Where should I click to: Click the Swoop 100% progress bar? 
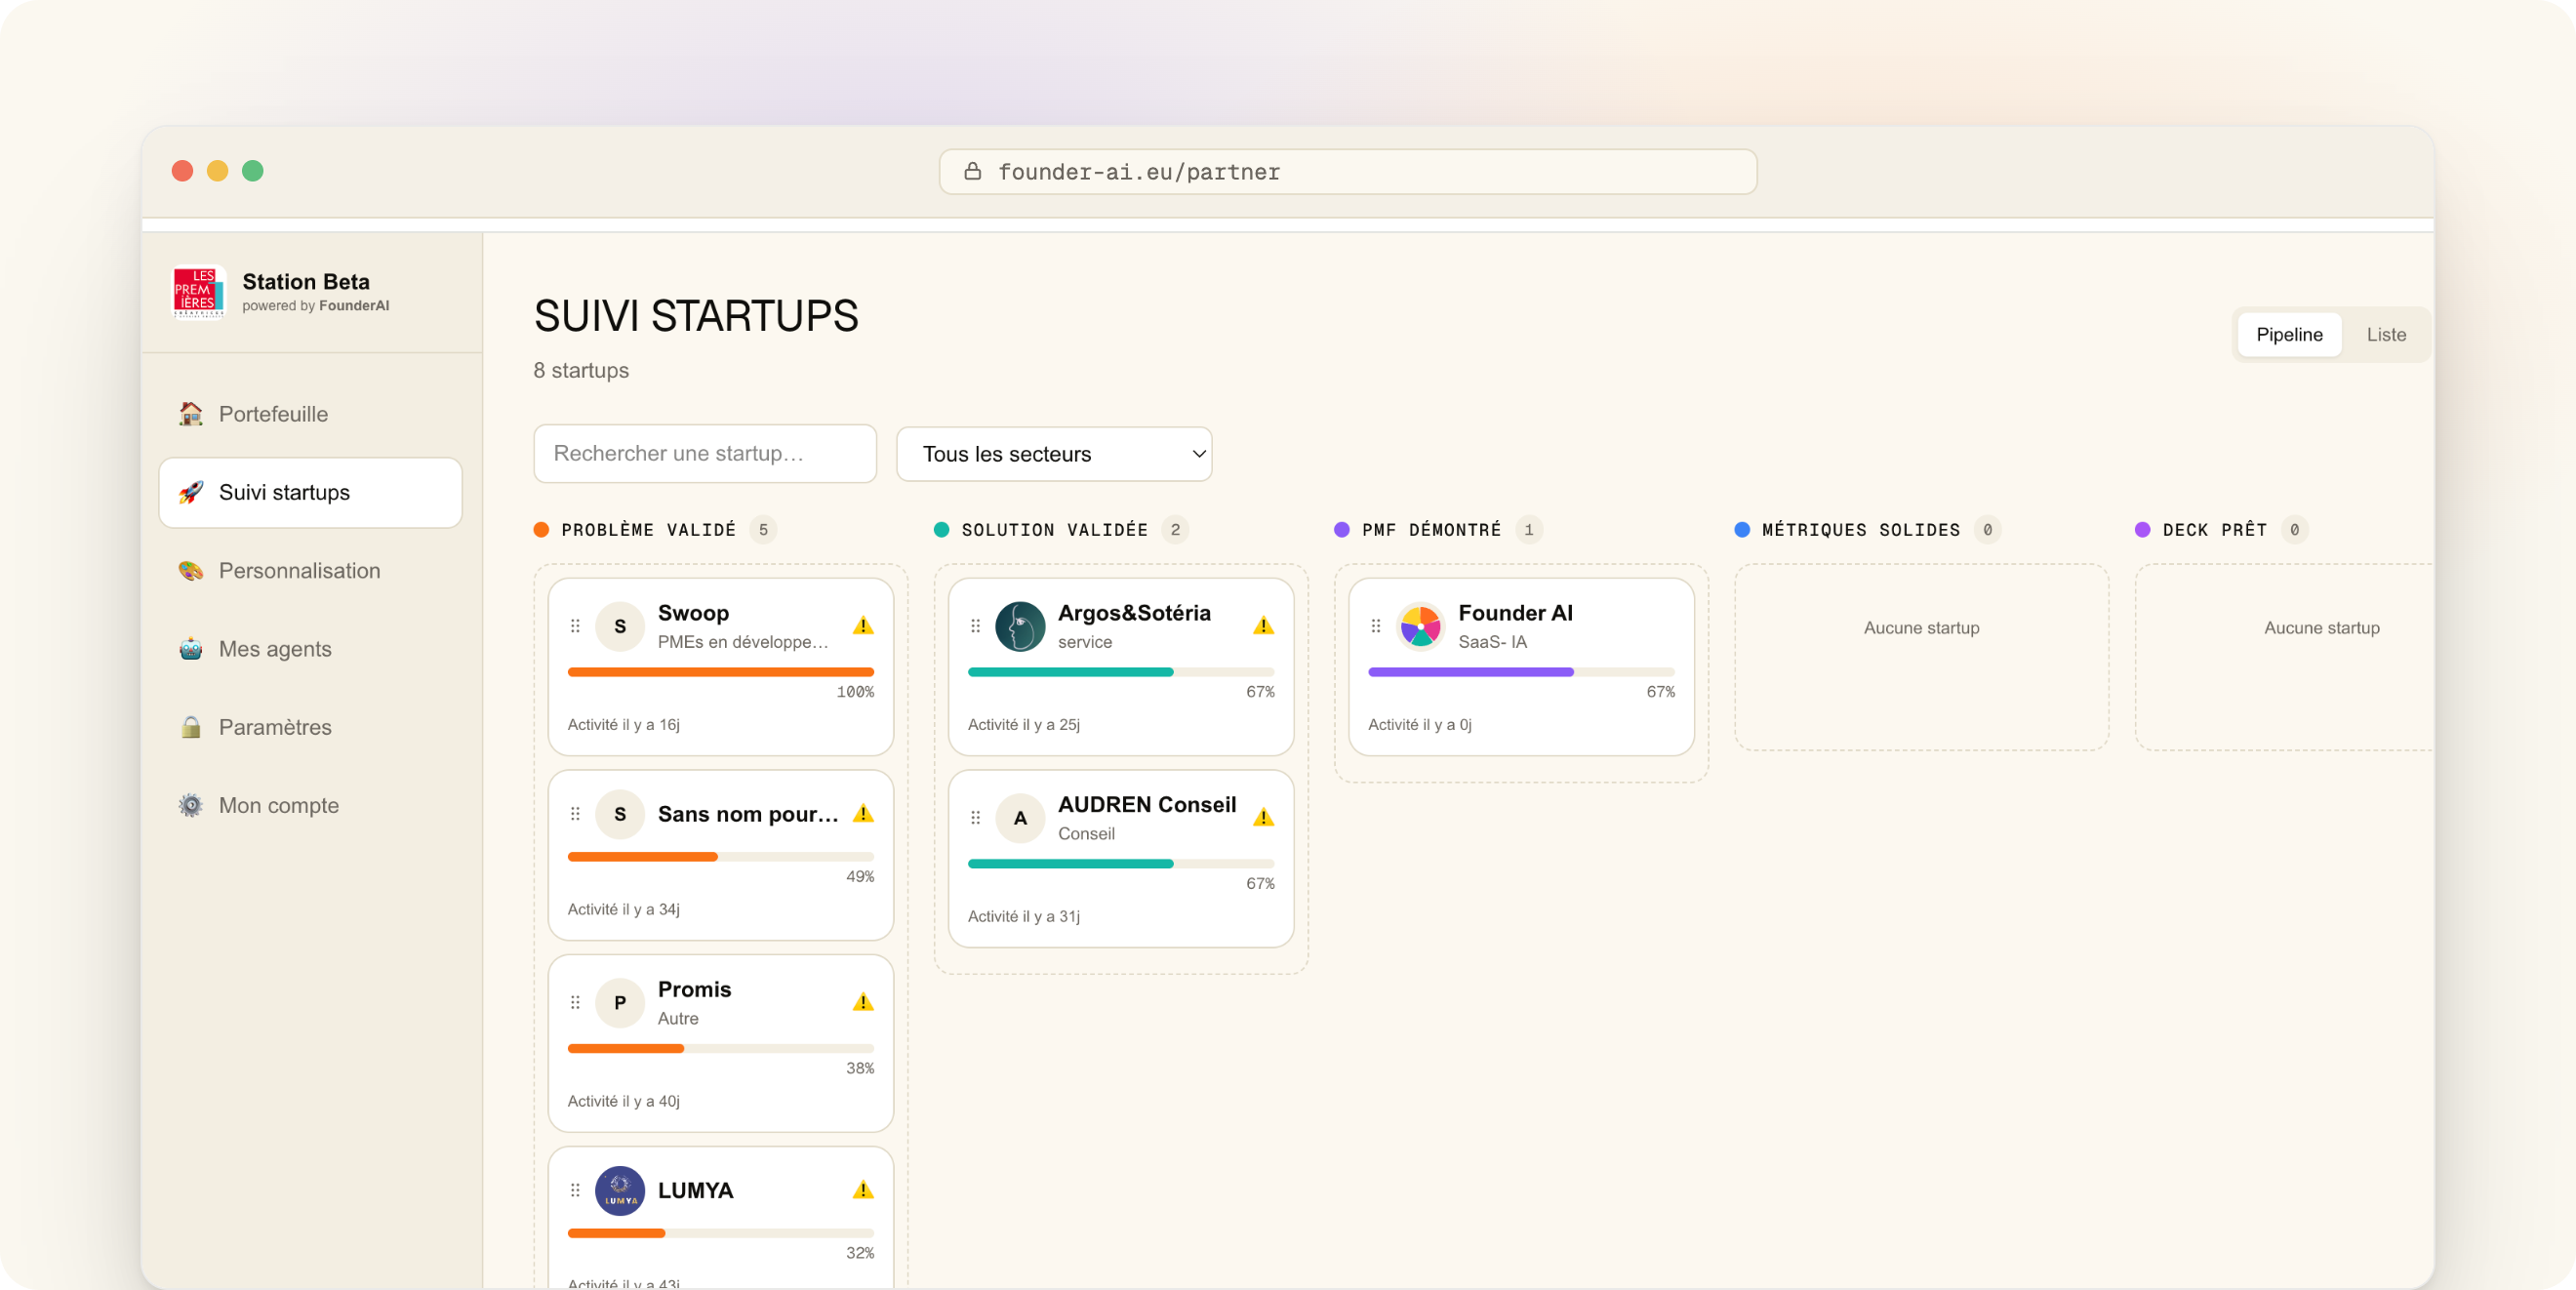[720, 672]
